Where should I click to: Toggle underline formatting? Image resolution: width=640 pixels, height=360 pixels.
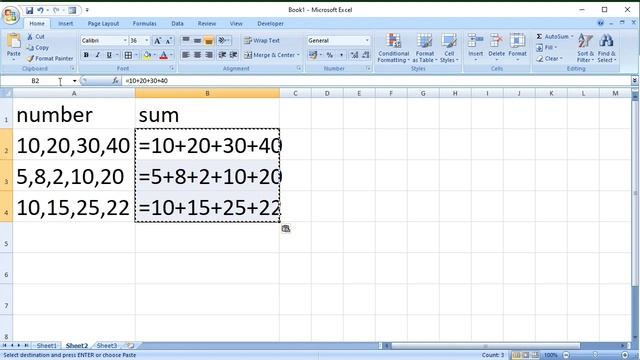tap(109, 55)
